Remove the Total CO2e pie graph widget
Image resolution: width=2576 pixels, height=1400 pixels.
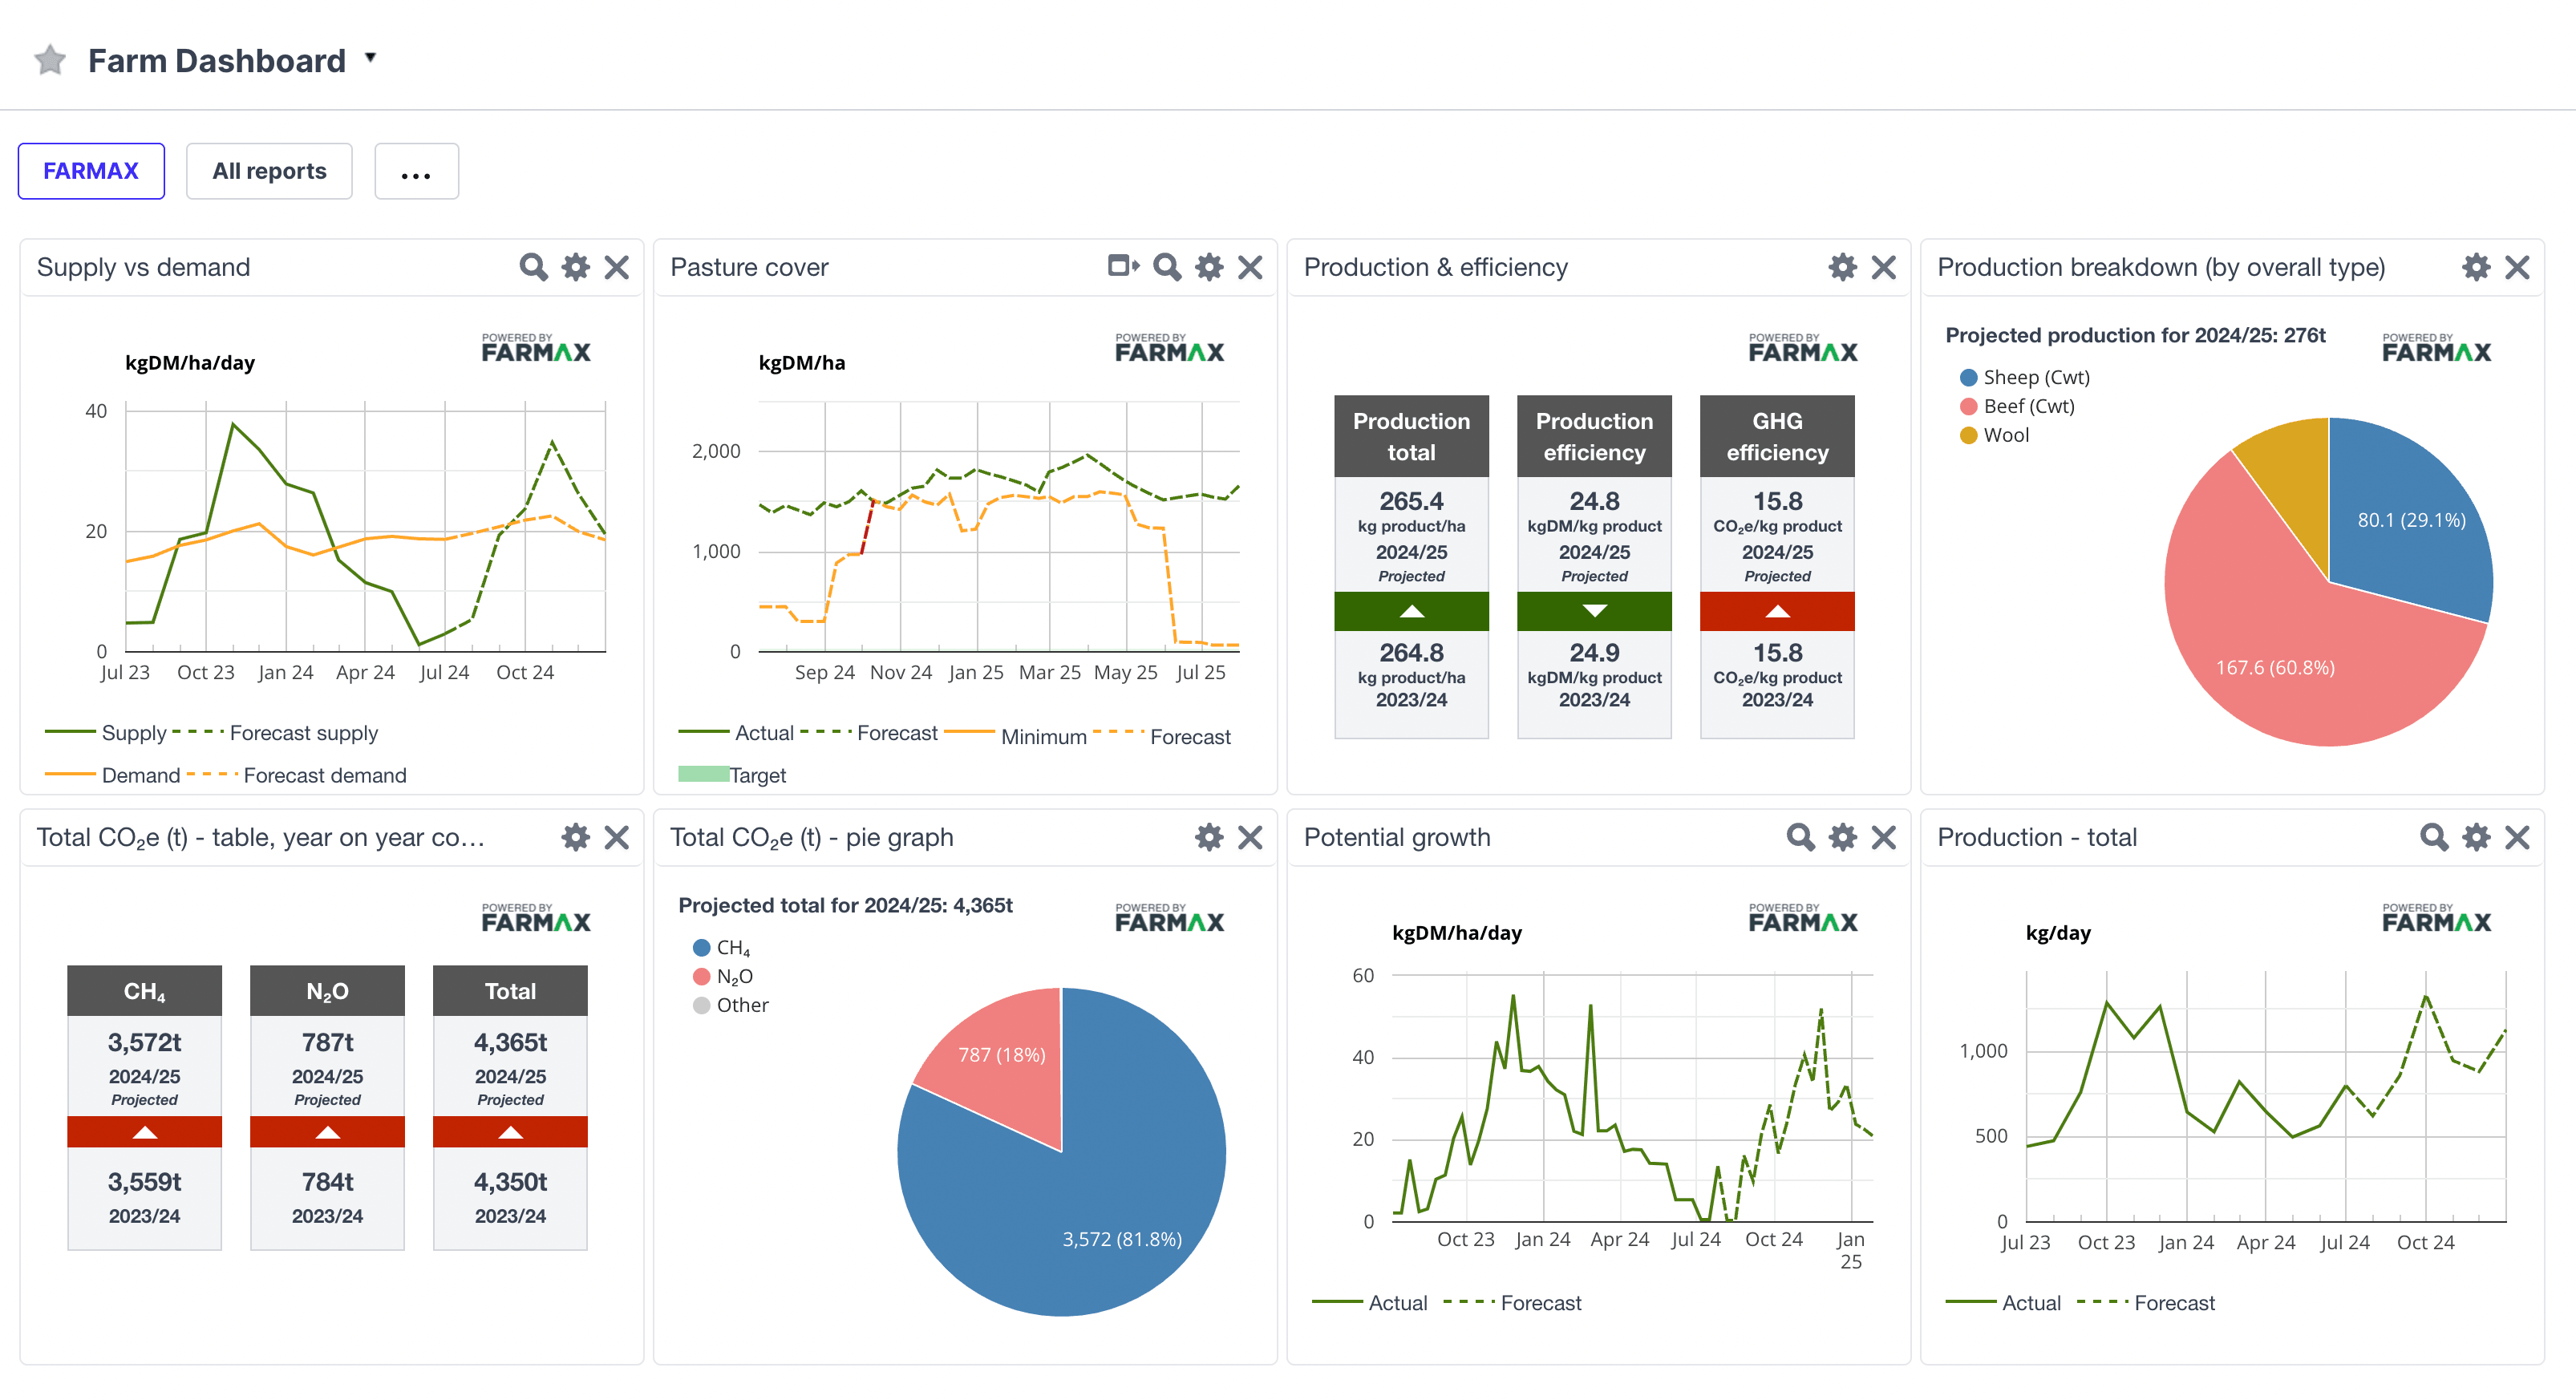[1250, 837]
